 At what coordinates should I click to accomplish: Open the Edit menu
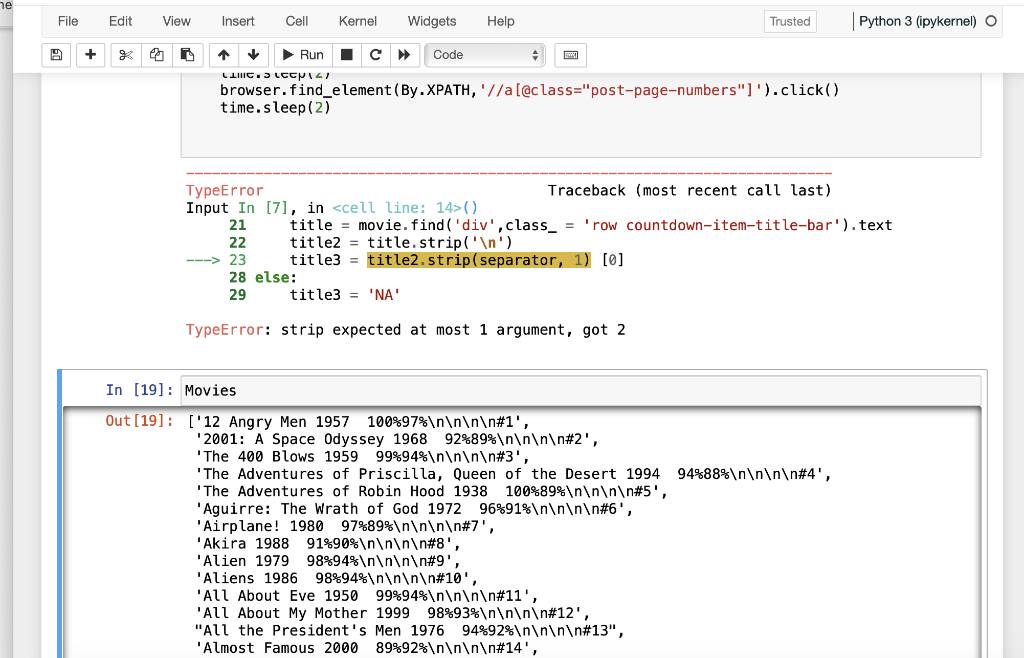120,21
